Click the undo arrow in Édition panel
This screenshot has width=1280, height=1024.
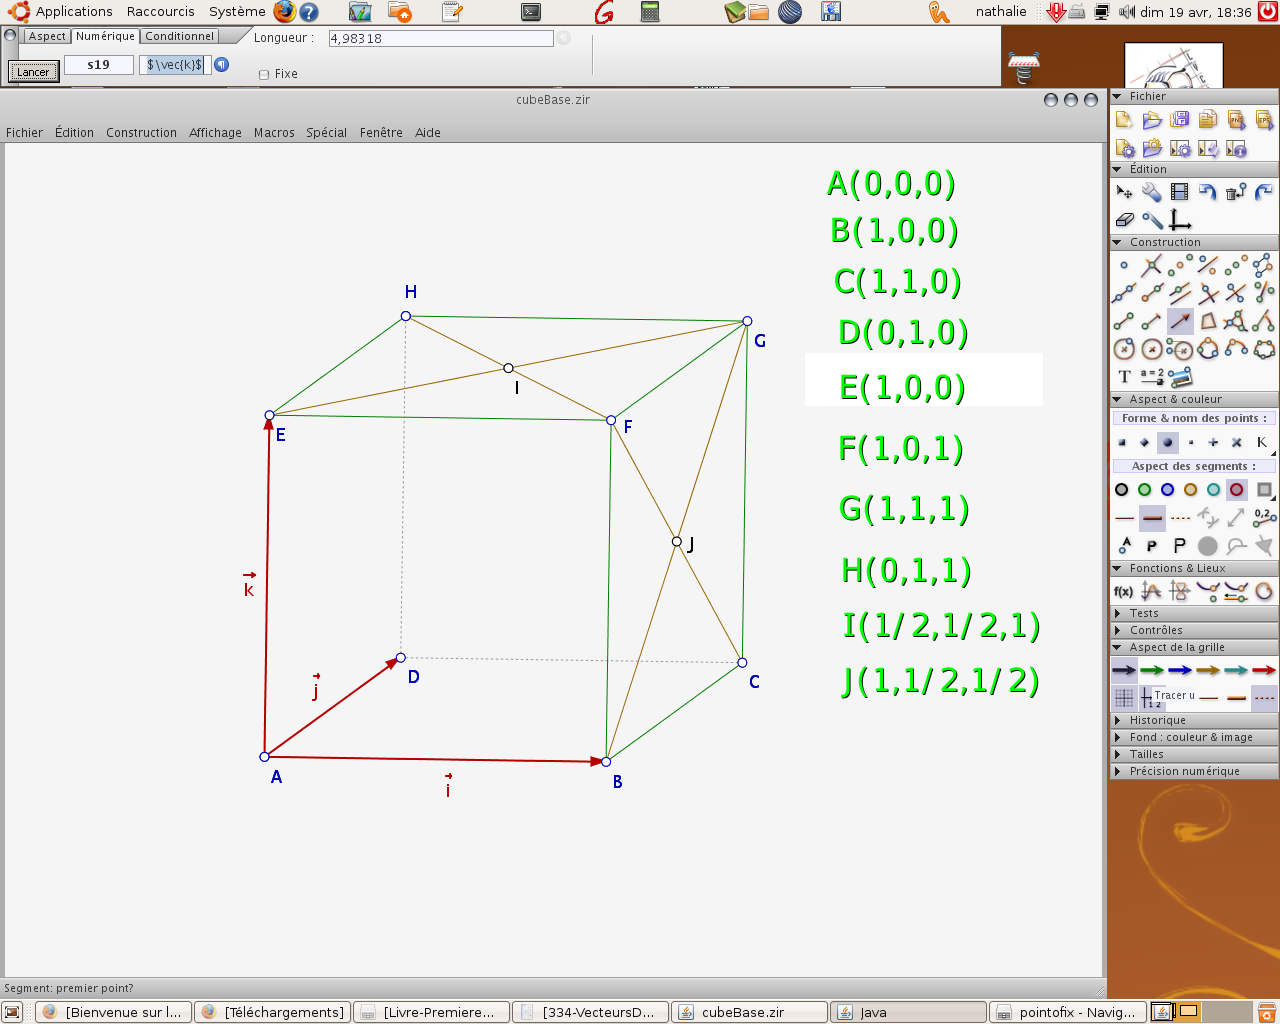click(1208, 192)
